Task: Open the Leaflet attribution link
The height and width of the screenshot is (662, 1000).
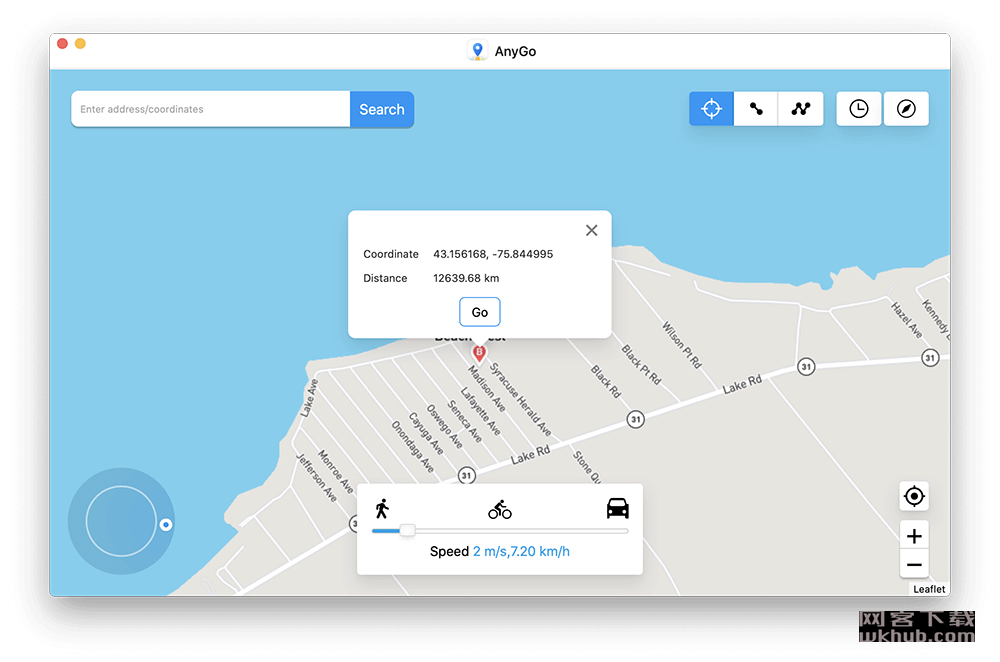Action: [x=929, y=589]
